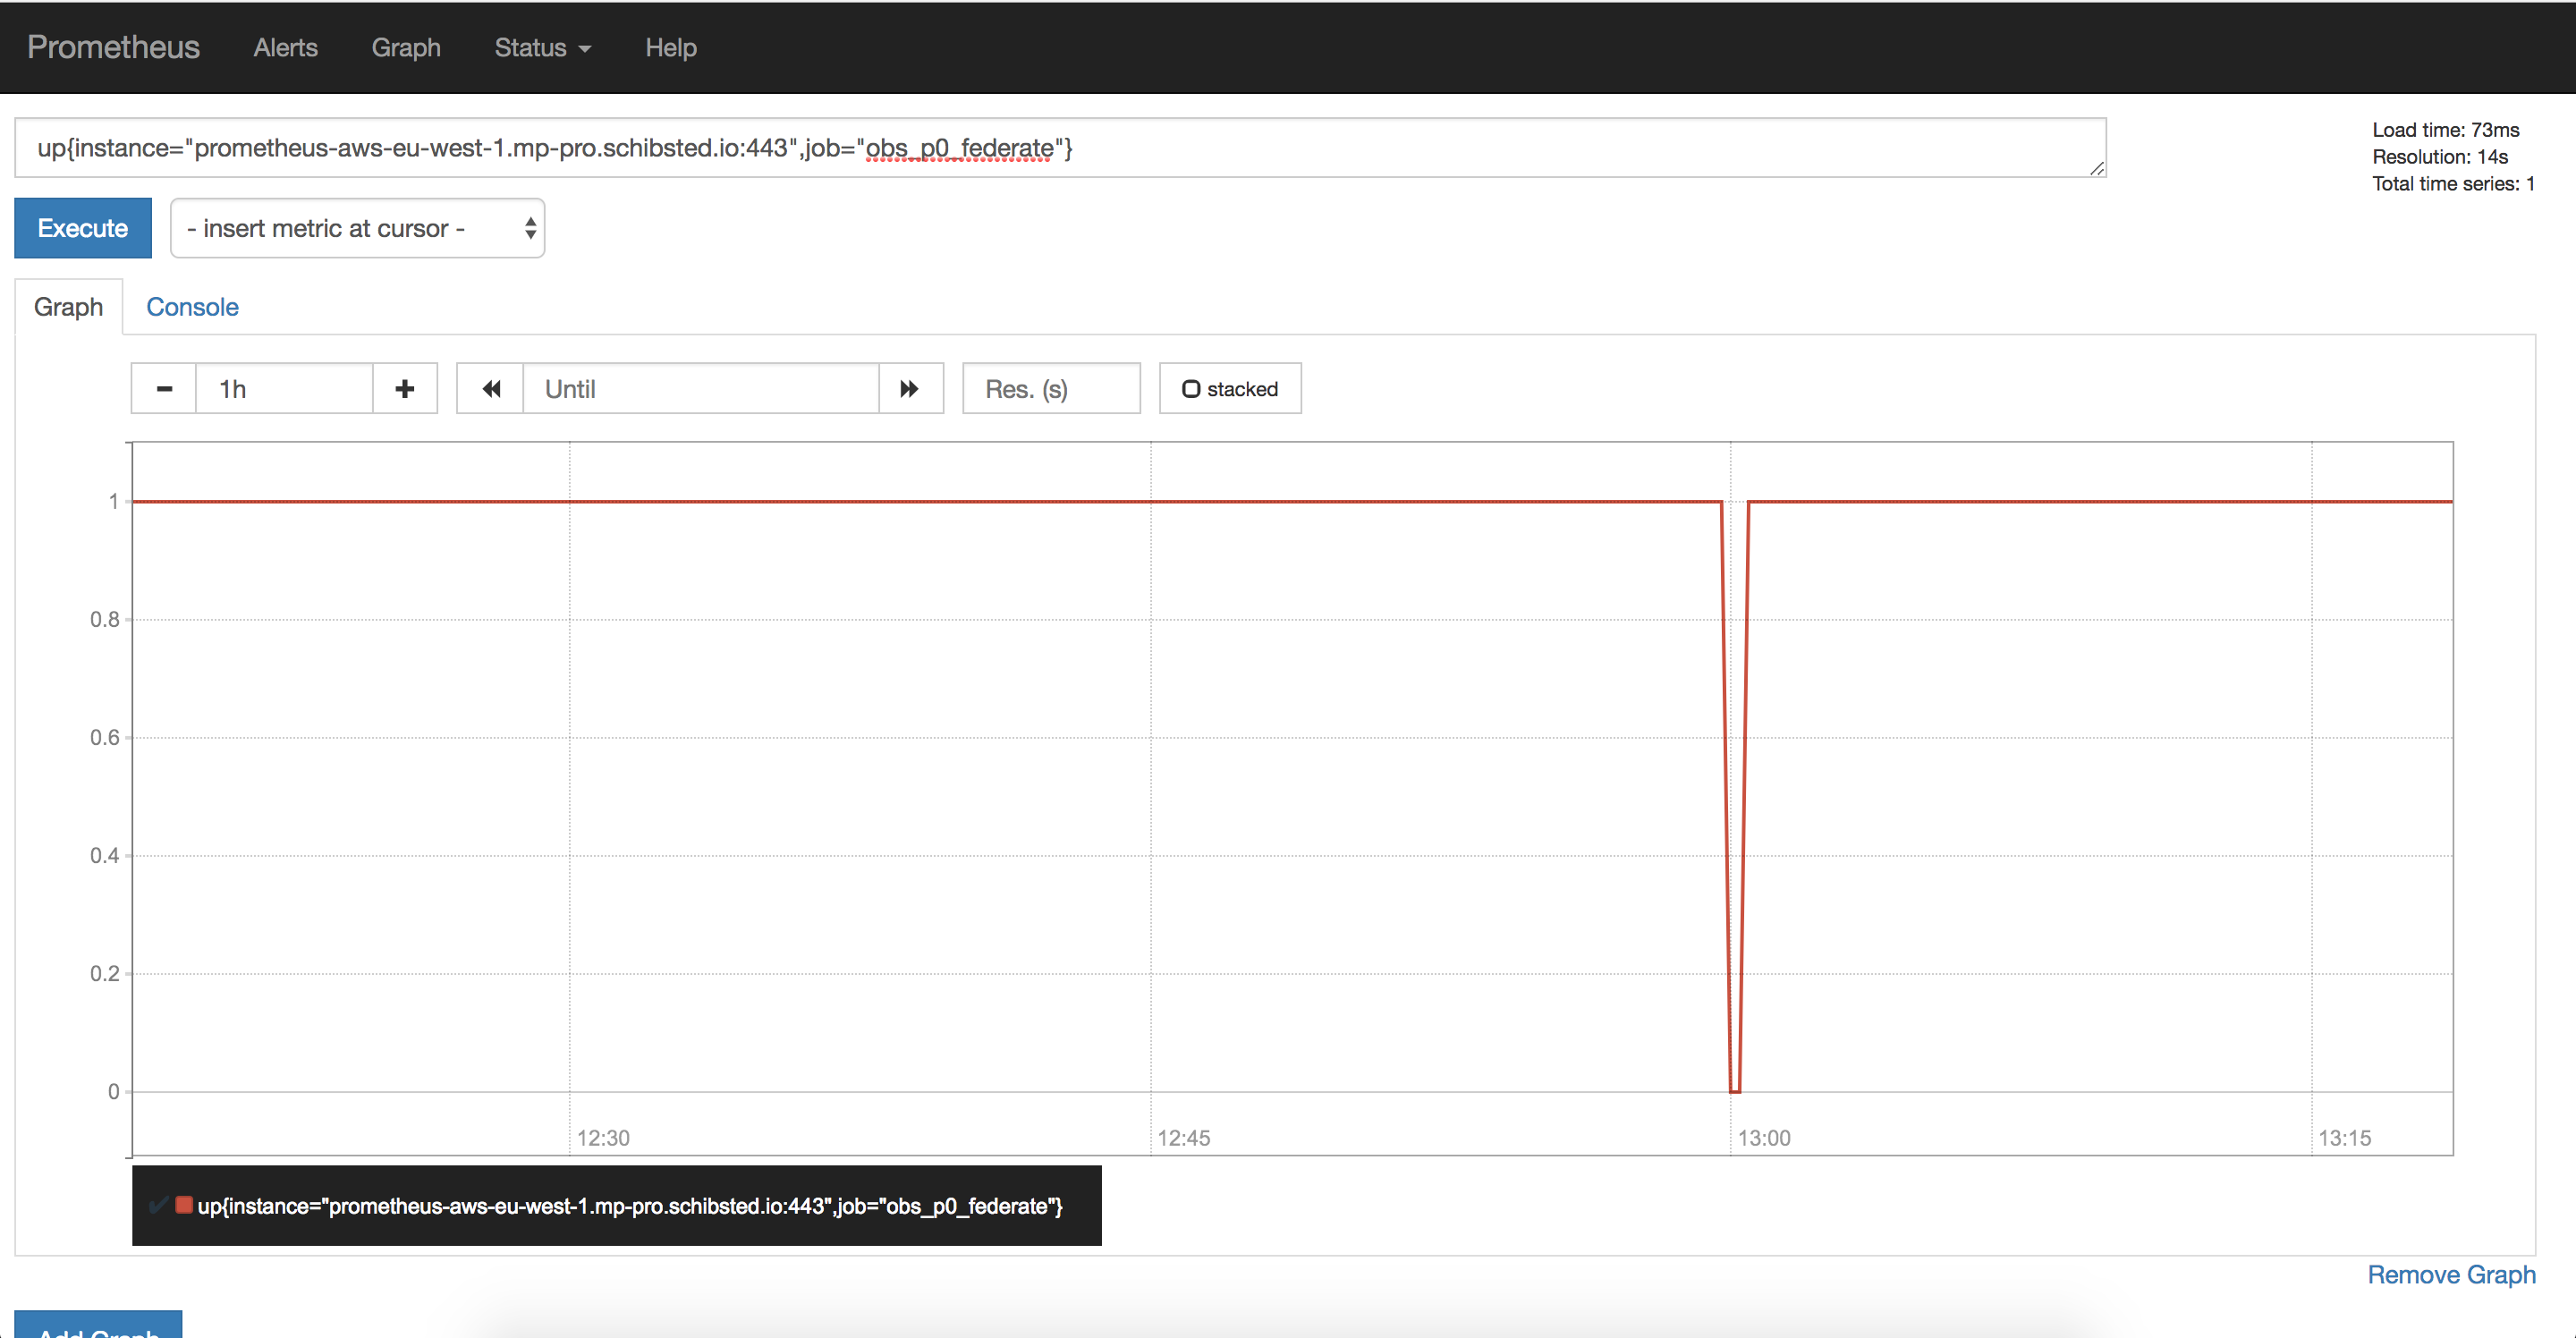Switch to the Console tab

(x=192, y=307)
